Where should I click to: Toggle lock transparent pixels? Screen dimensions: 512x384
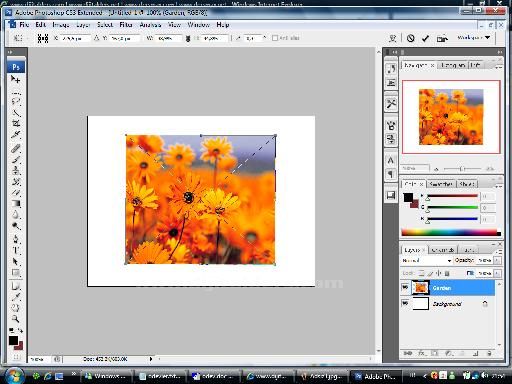point(422,273)
